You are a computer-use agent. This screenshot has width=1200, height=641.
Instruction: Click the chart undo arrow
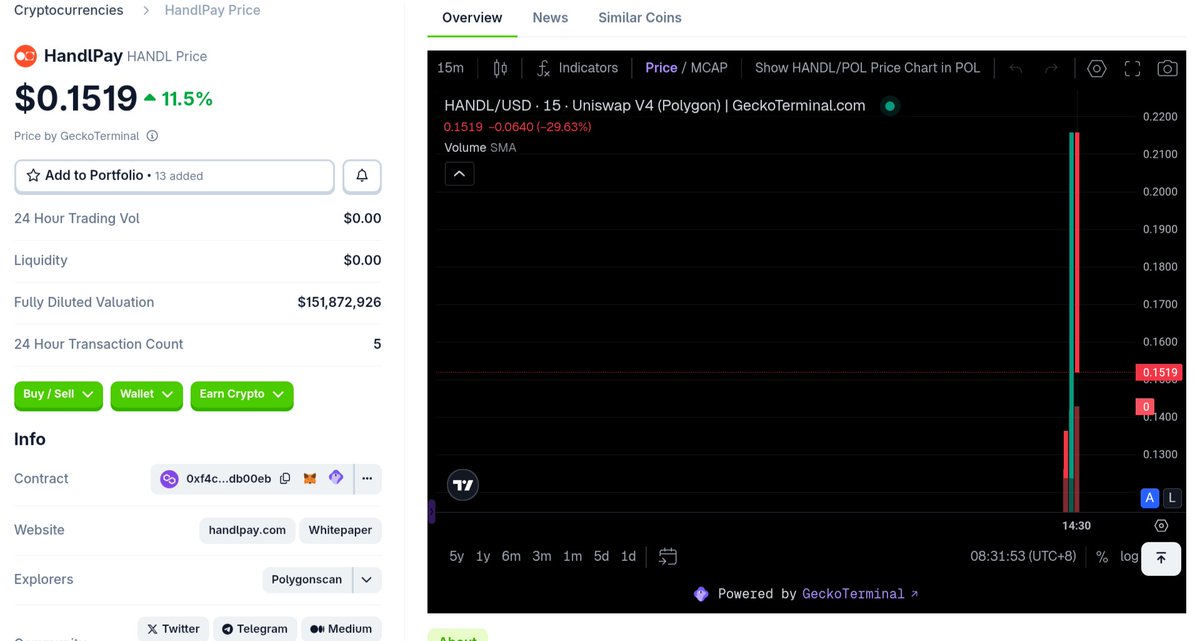pyautogui.click(x=1016, y=68)
